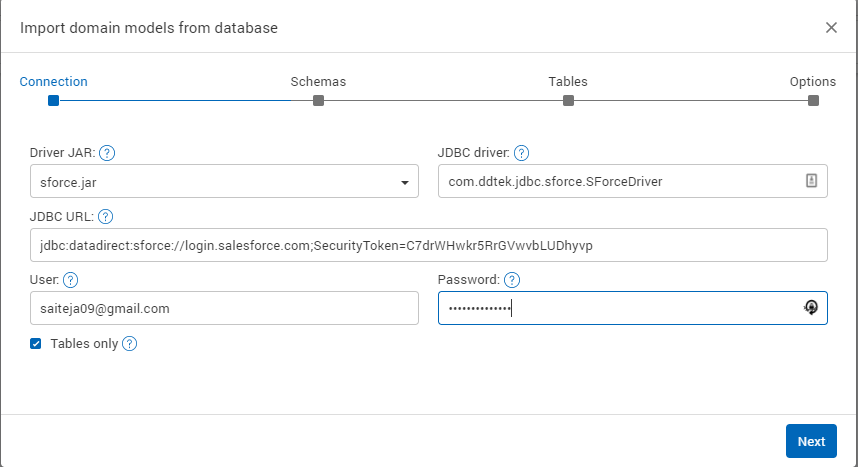858x467 pixels.
Task: Open the JDBC URL help icon
Action: click(106, 216)
